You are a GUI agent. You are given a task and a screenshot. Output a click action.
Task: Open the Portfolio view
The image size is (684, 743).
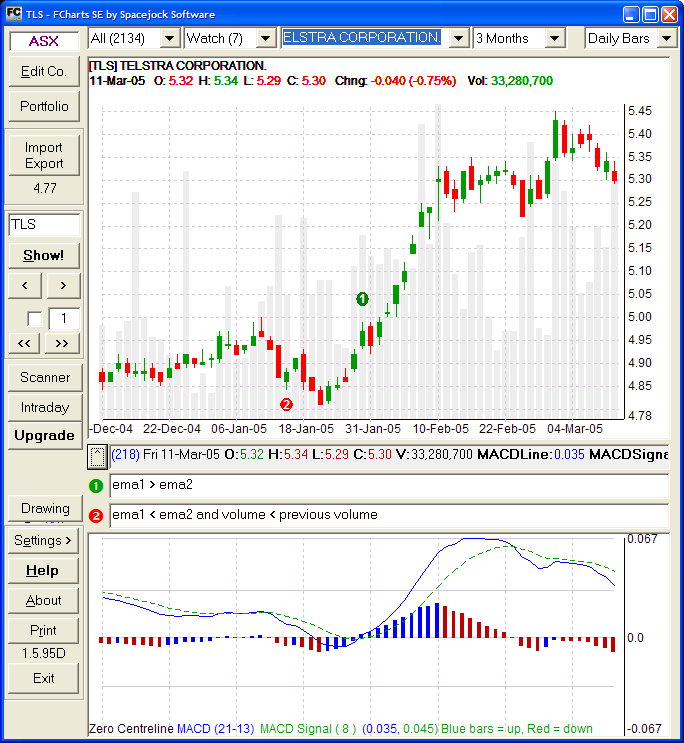(x=44, y=107)
